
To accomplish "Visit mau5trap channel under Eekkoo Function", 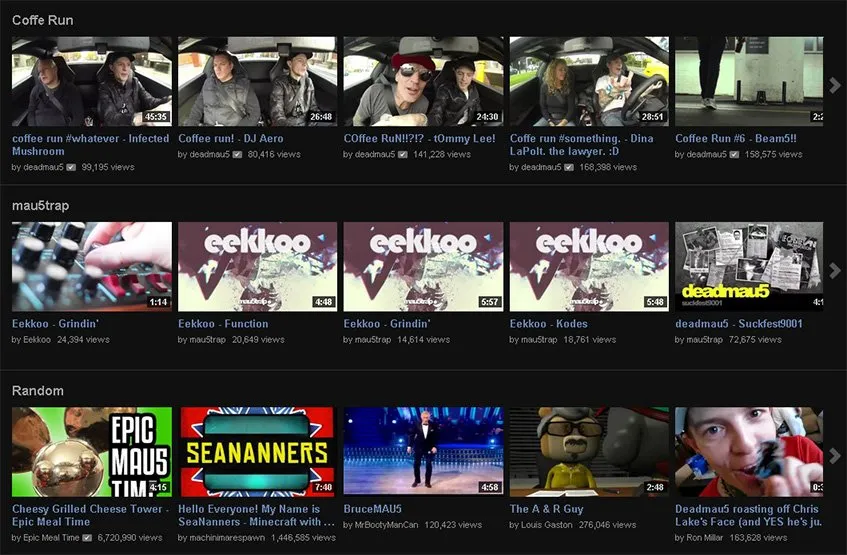I will (x=207, y=340).
